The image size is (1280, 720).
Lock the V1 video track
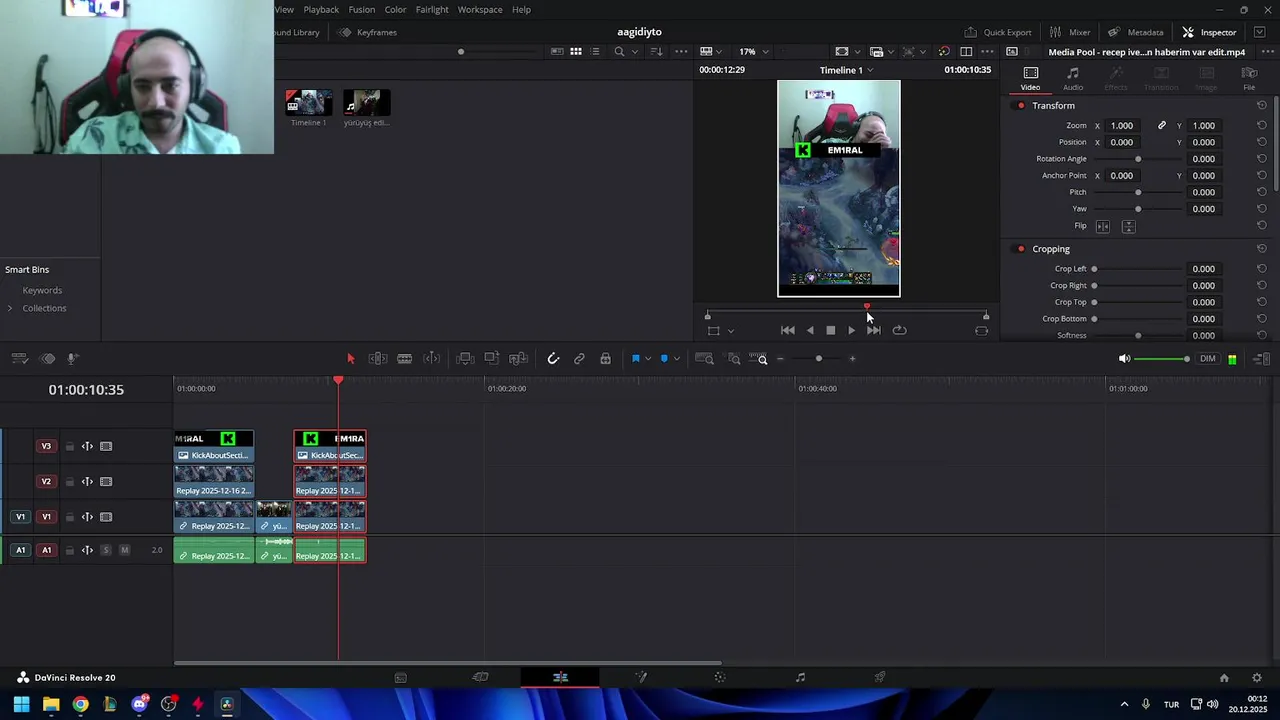point(69,517)
